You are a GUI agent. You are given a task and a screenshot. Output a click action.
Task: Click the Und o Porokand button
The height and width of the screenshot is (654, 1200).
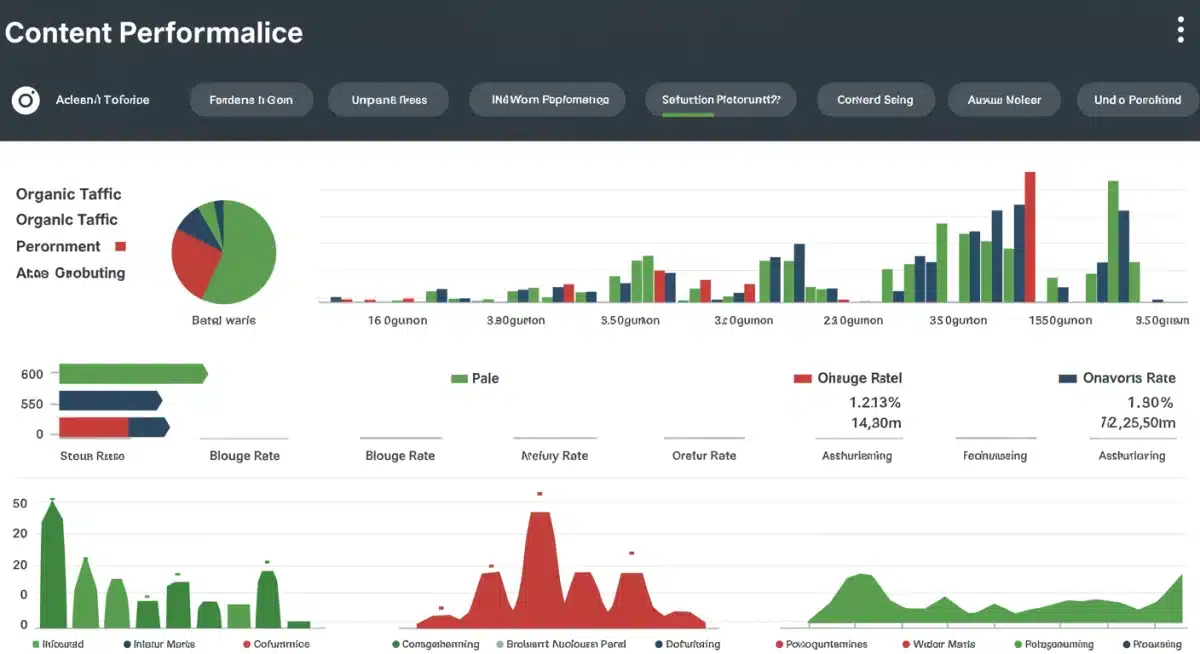[1136, 99]
